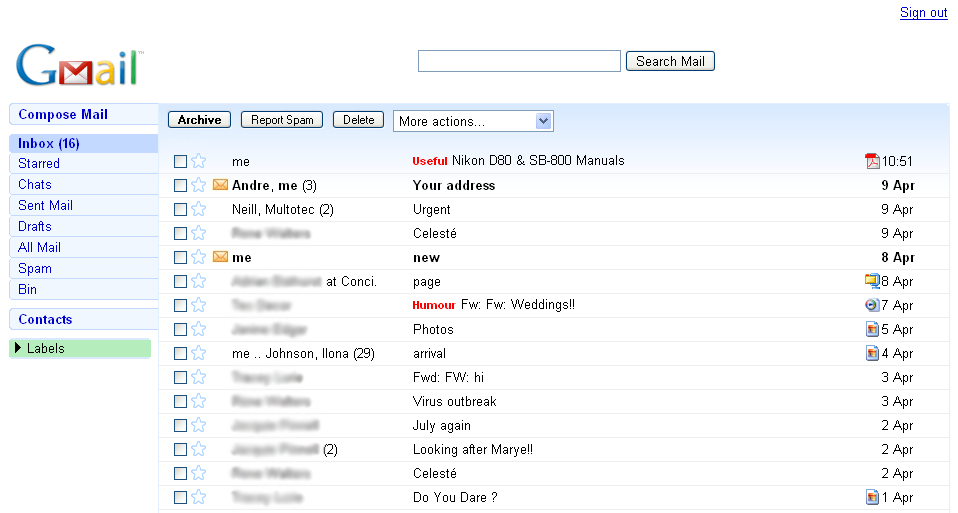Viewport: 958px width, 513px height.
Task: Star the 'new' email from me
Action: (x=199, y=257)
